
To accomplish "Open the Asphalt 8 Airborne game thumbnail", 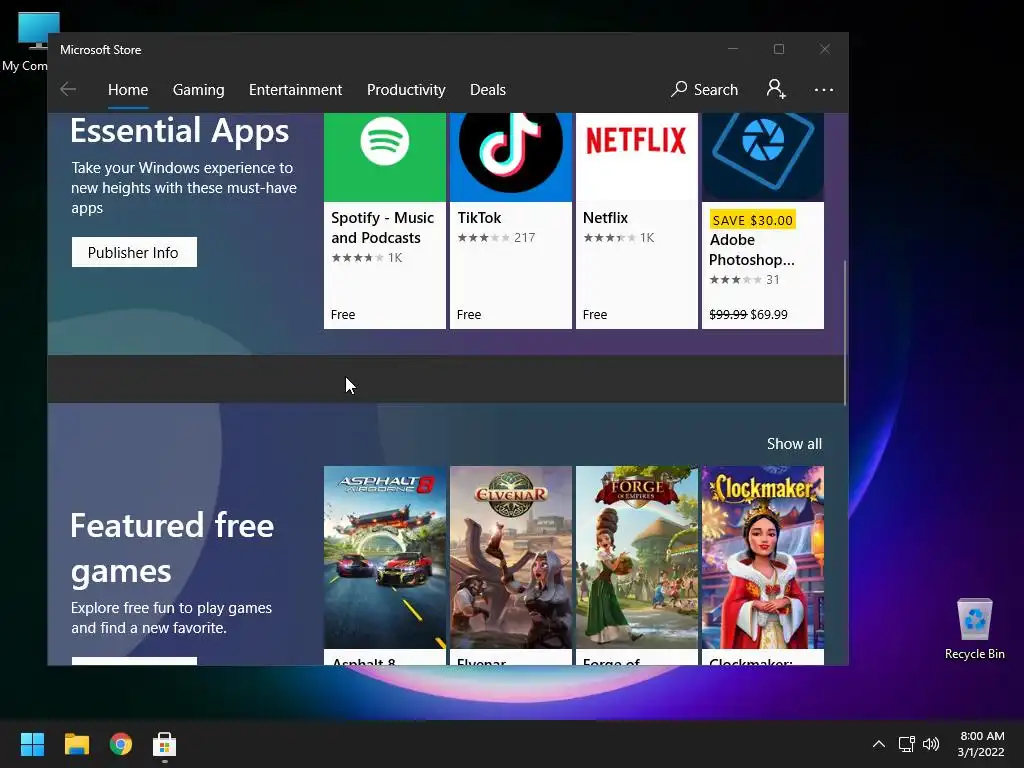I will click(385, 557).
